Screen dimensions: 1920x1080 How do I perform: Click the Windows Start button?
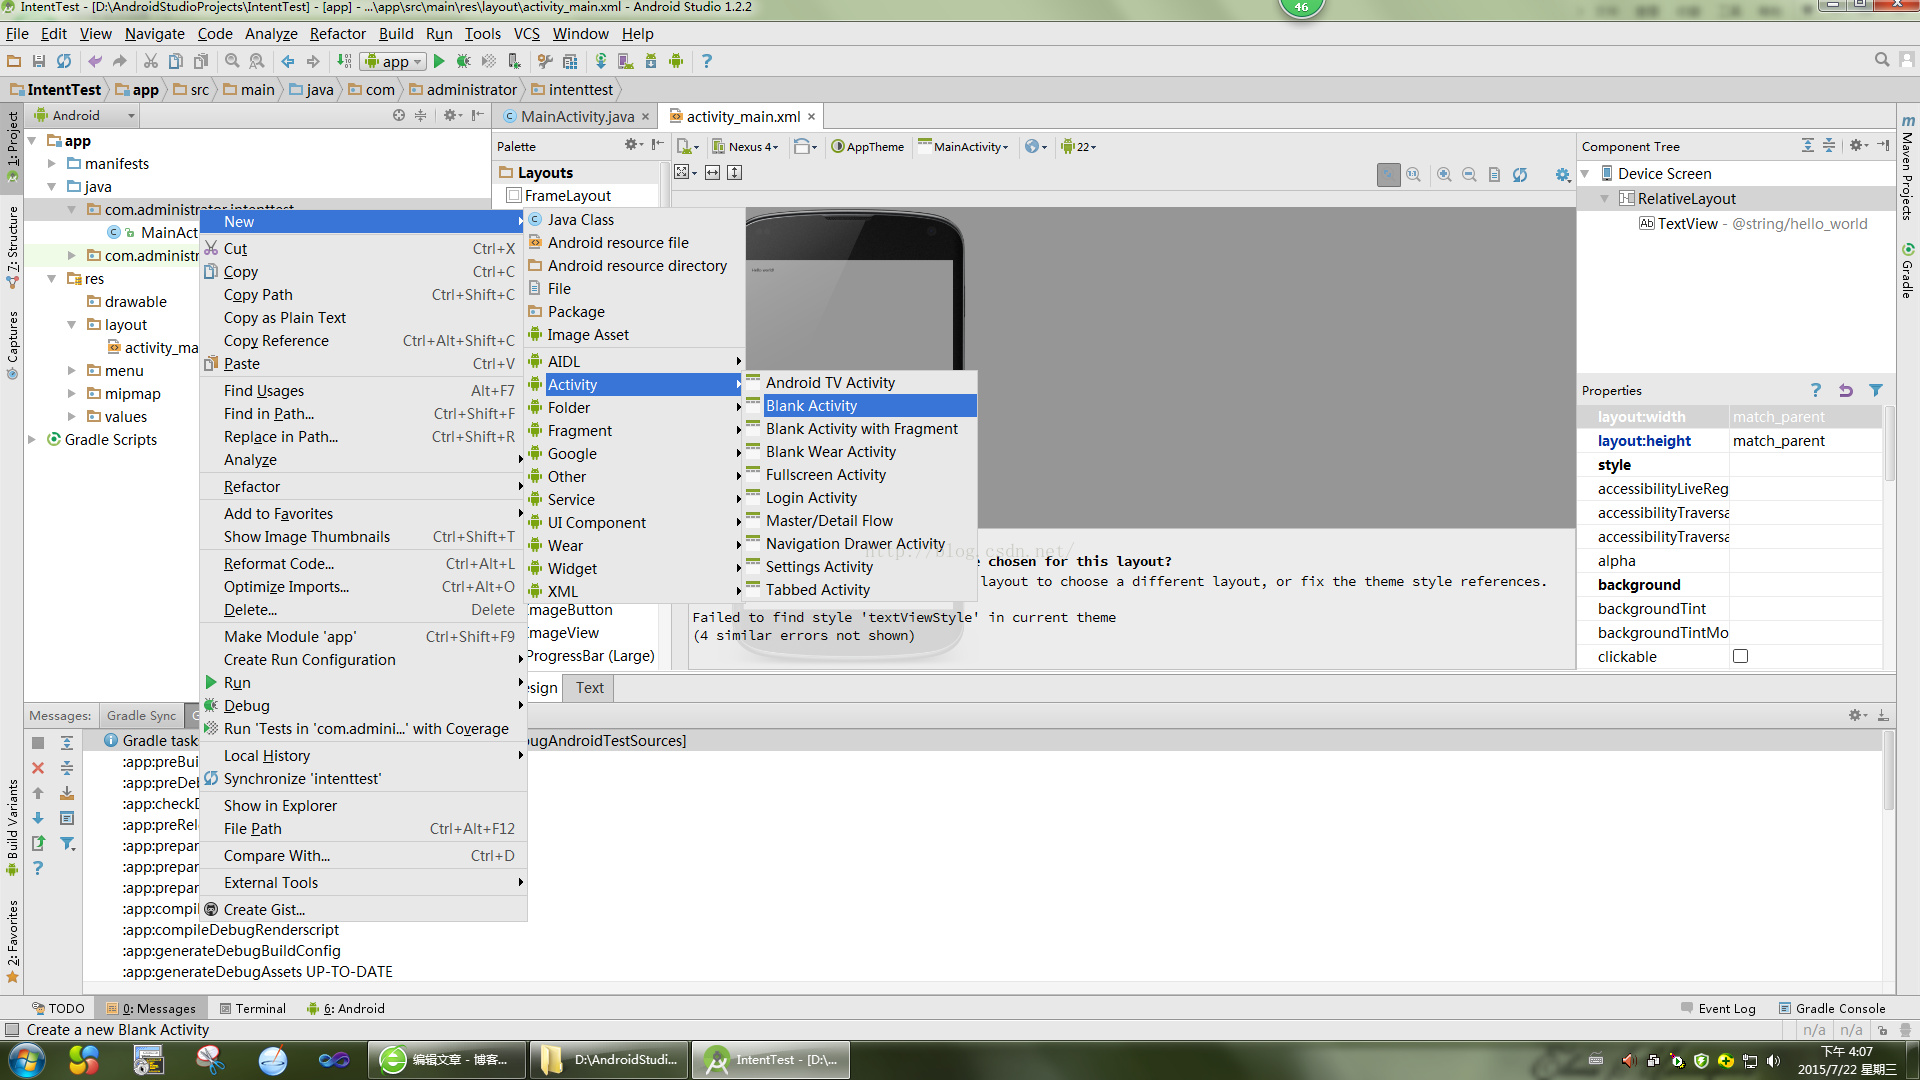coord(27,1060)
